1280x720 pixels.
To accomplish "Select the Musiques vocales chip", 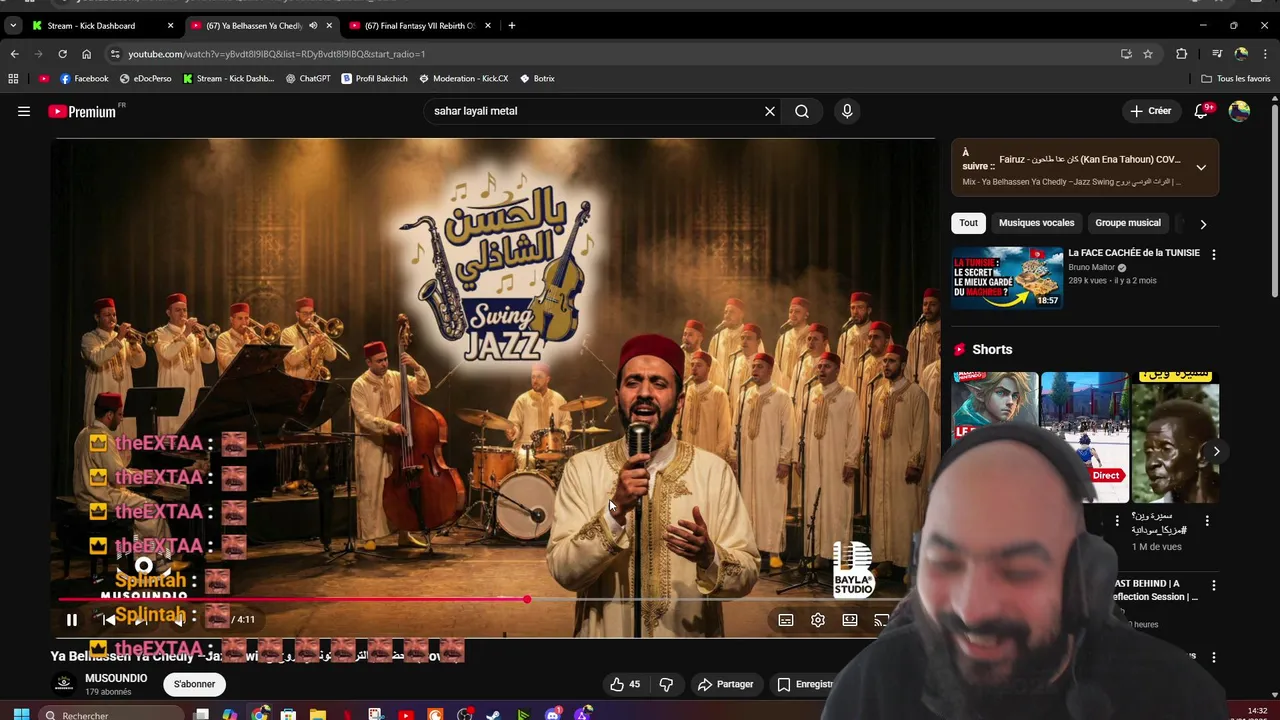I will point(1036,223).
